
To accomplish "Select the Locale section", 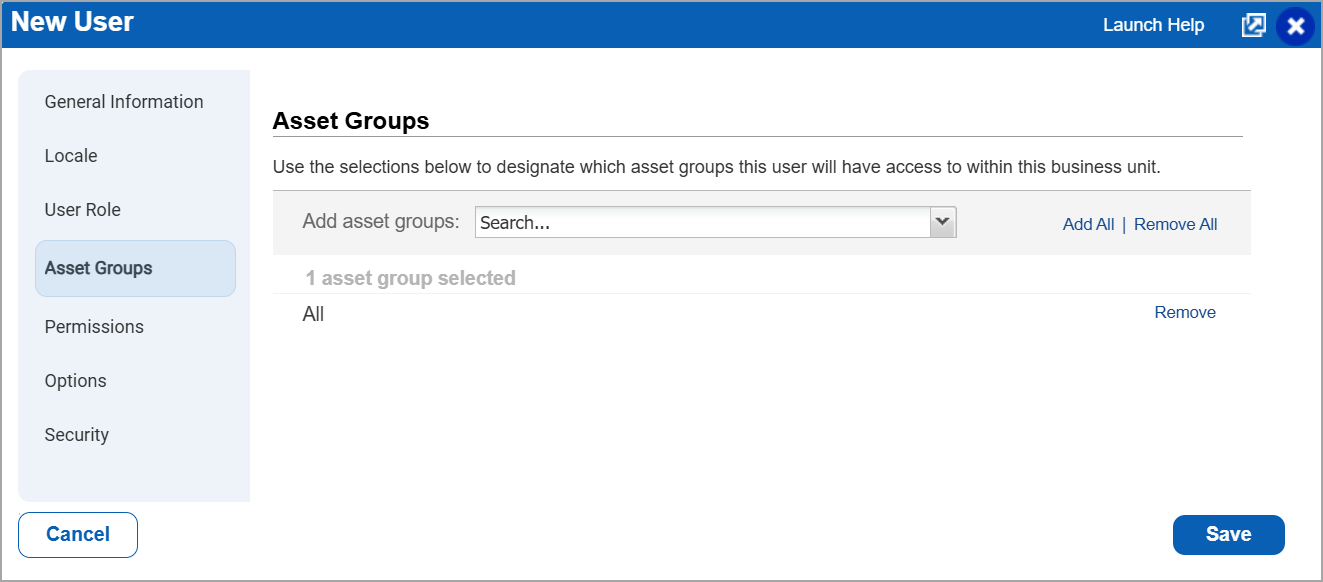I will click(x=70, y=155).
